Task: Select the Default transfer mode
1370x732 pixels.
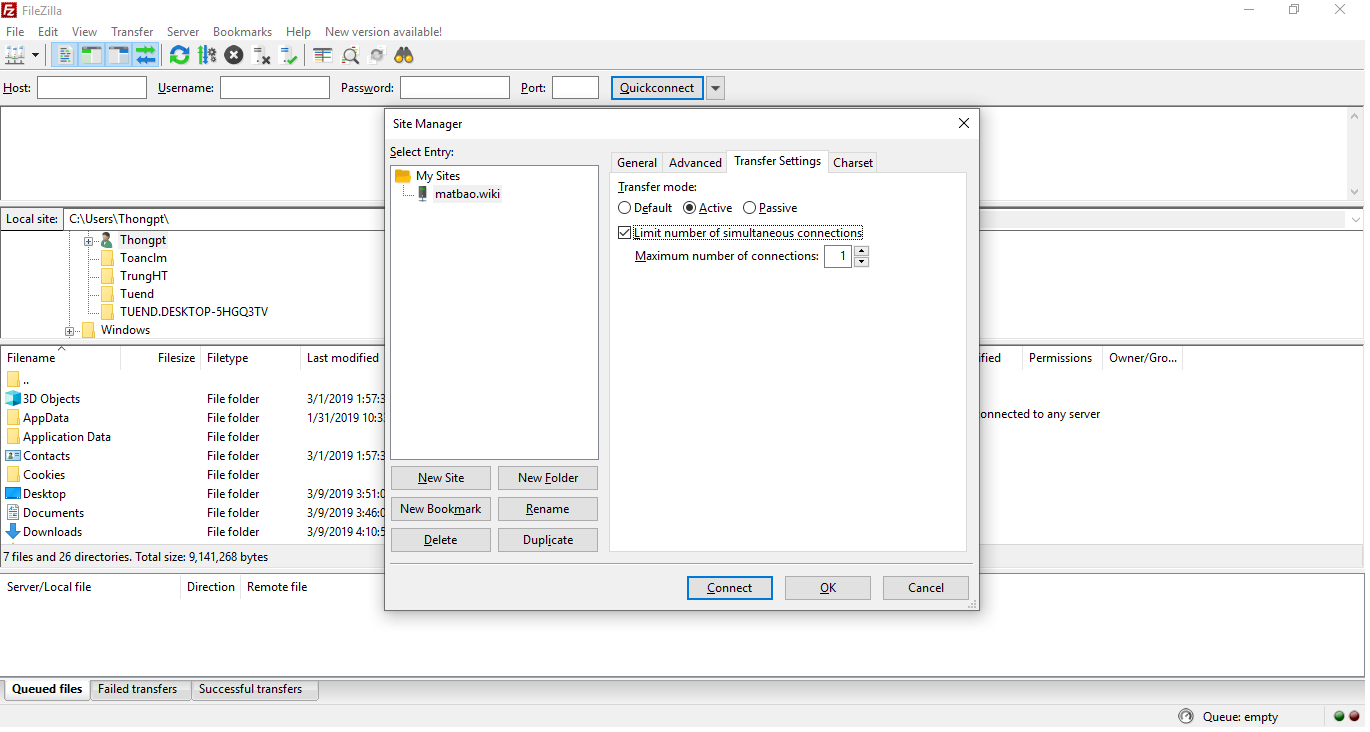Action: pos(625,208)
